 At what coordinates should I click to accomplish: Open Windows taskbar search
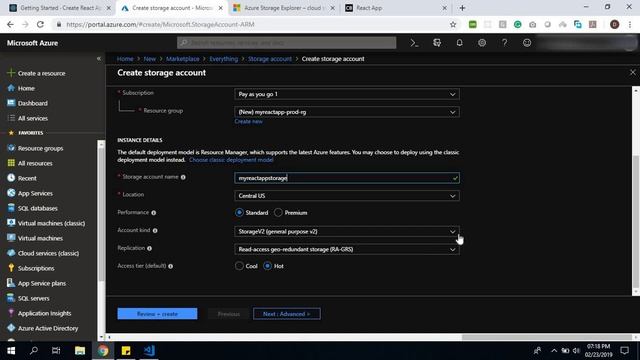click(x=34, y=351)
